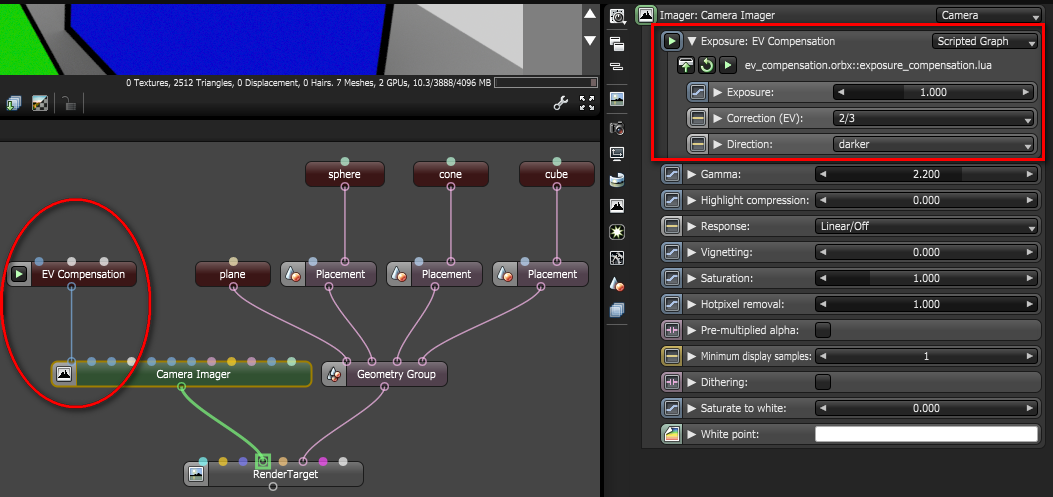Select the plane node
Image resolution: width=1053 pixels, height=497 pixels.
(232, 274)
